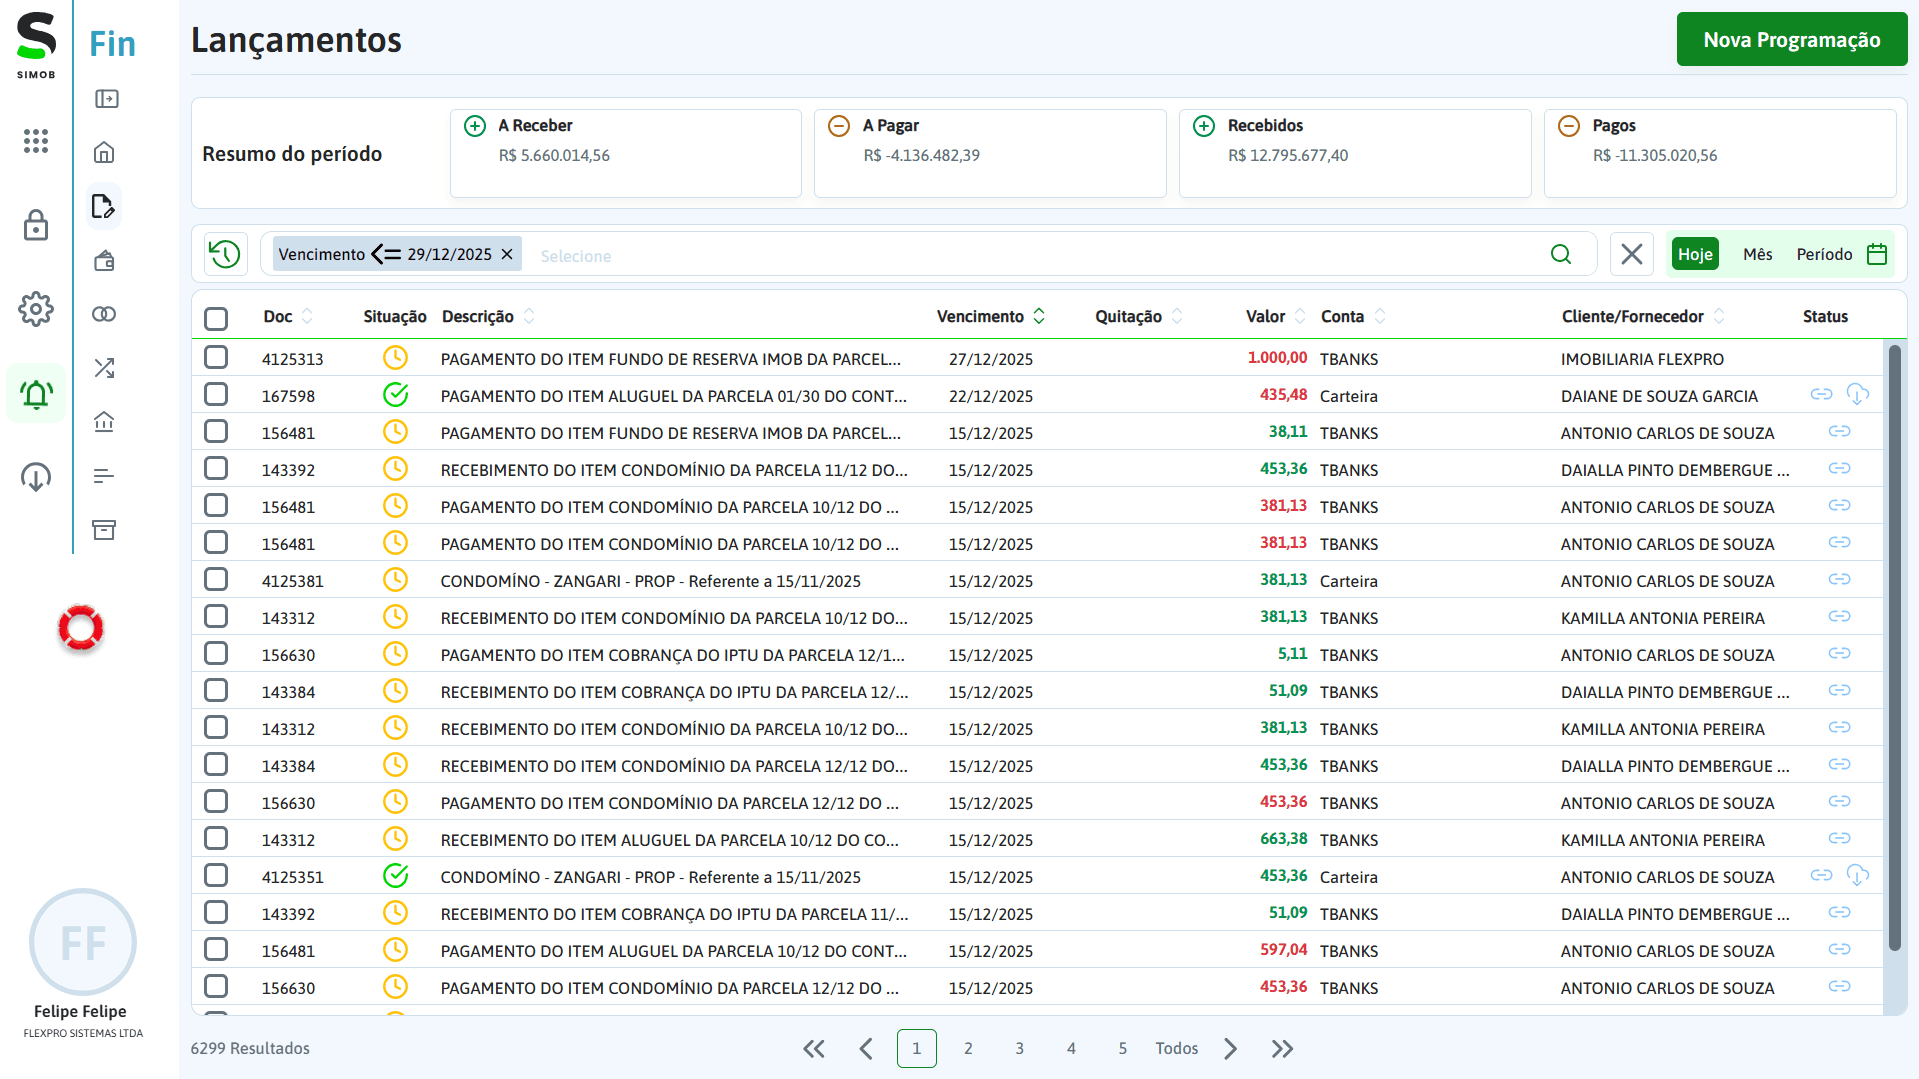Open the conciliation icon with overlapping circles

104,313
